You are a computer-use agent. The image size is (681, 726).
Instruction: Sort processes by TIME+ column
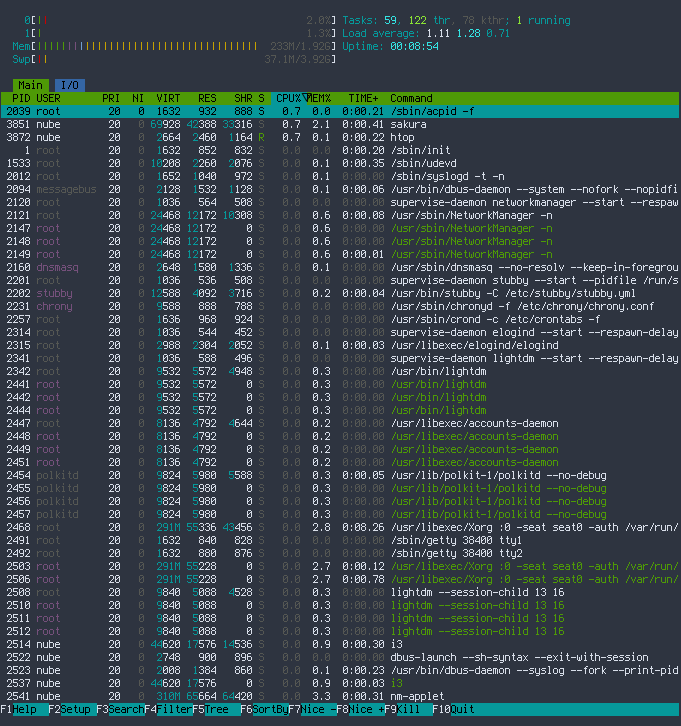pos(363,98)
